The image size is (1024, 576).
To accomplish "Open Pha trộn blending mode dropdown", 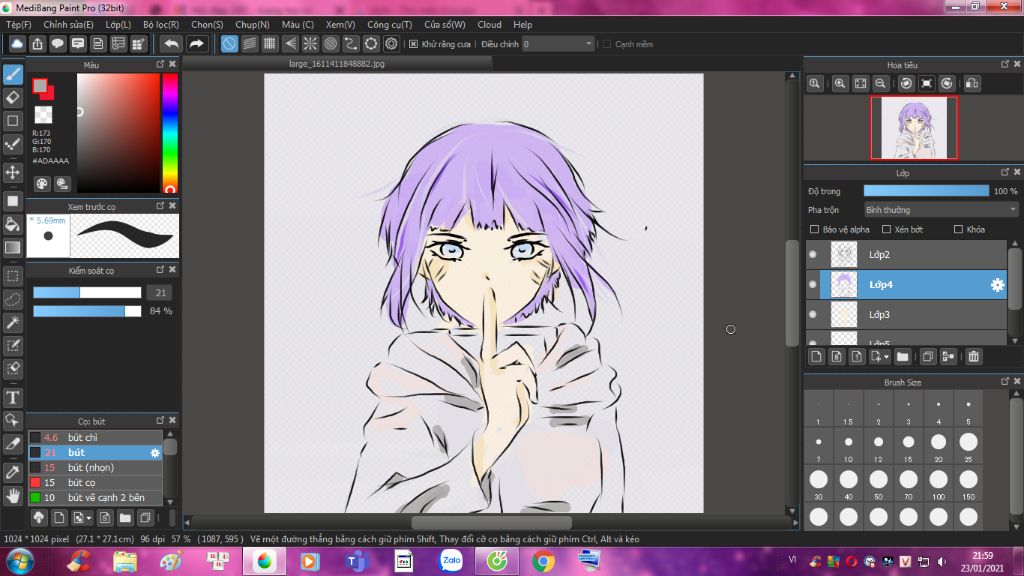I will (x=940, y=210).
